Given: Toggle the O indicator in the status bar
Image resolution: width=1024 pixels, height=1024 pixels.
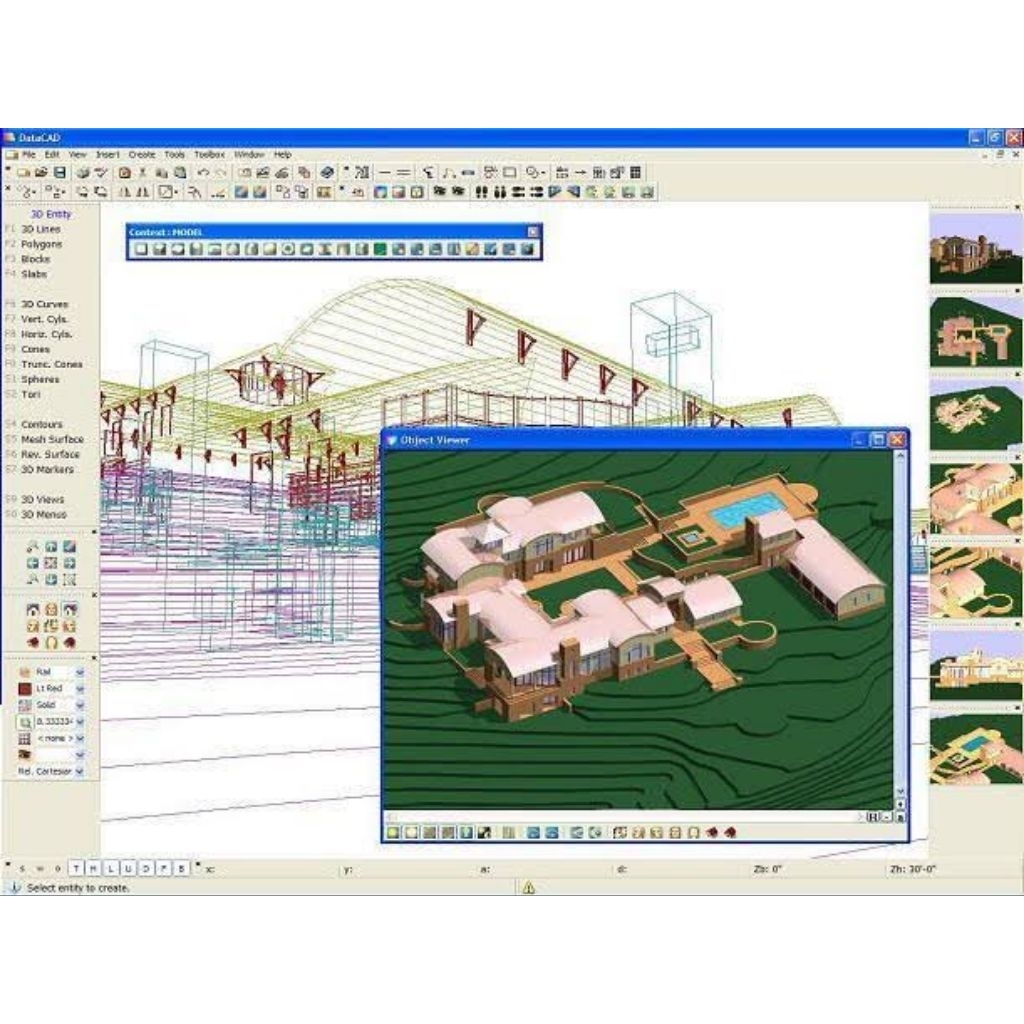Looking at the screenshot, I should click(57, 869).
